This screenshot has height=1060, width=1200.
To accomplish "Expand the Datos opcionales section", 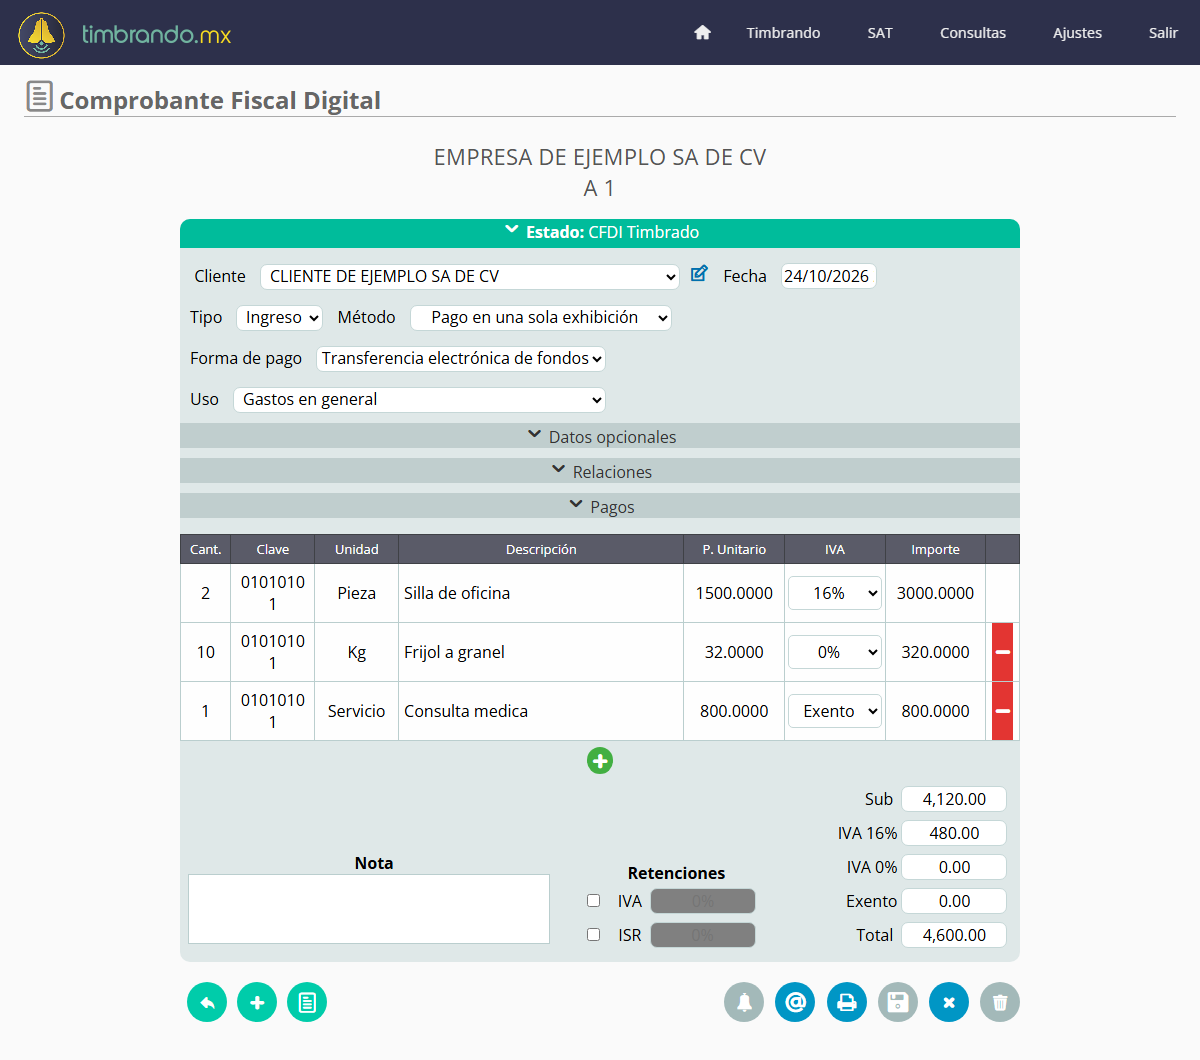I will (600, 436).
